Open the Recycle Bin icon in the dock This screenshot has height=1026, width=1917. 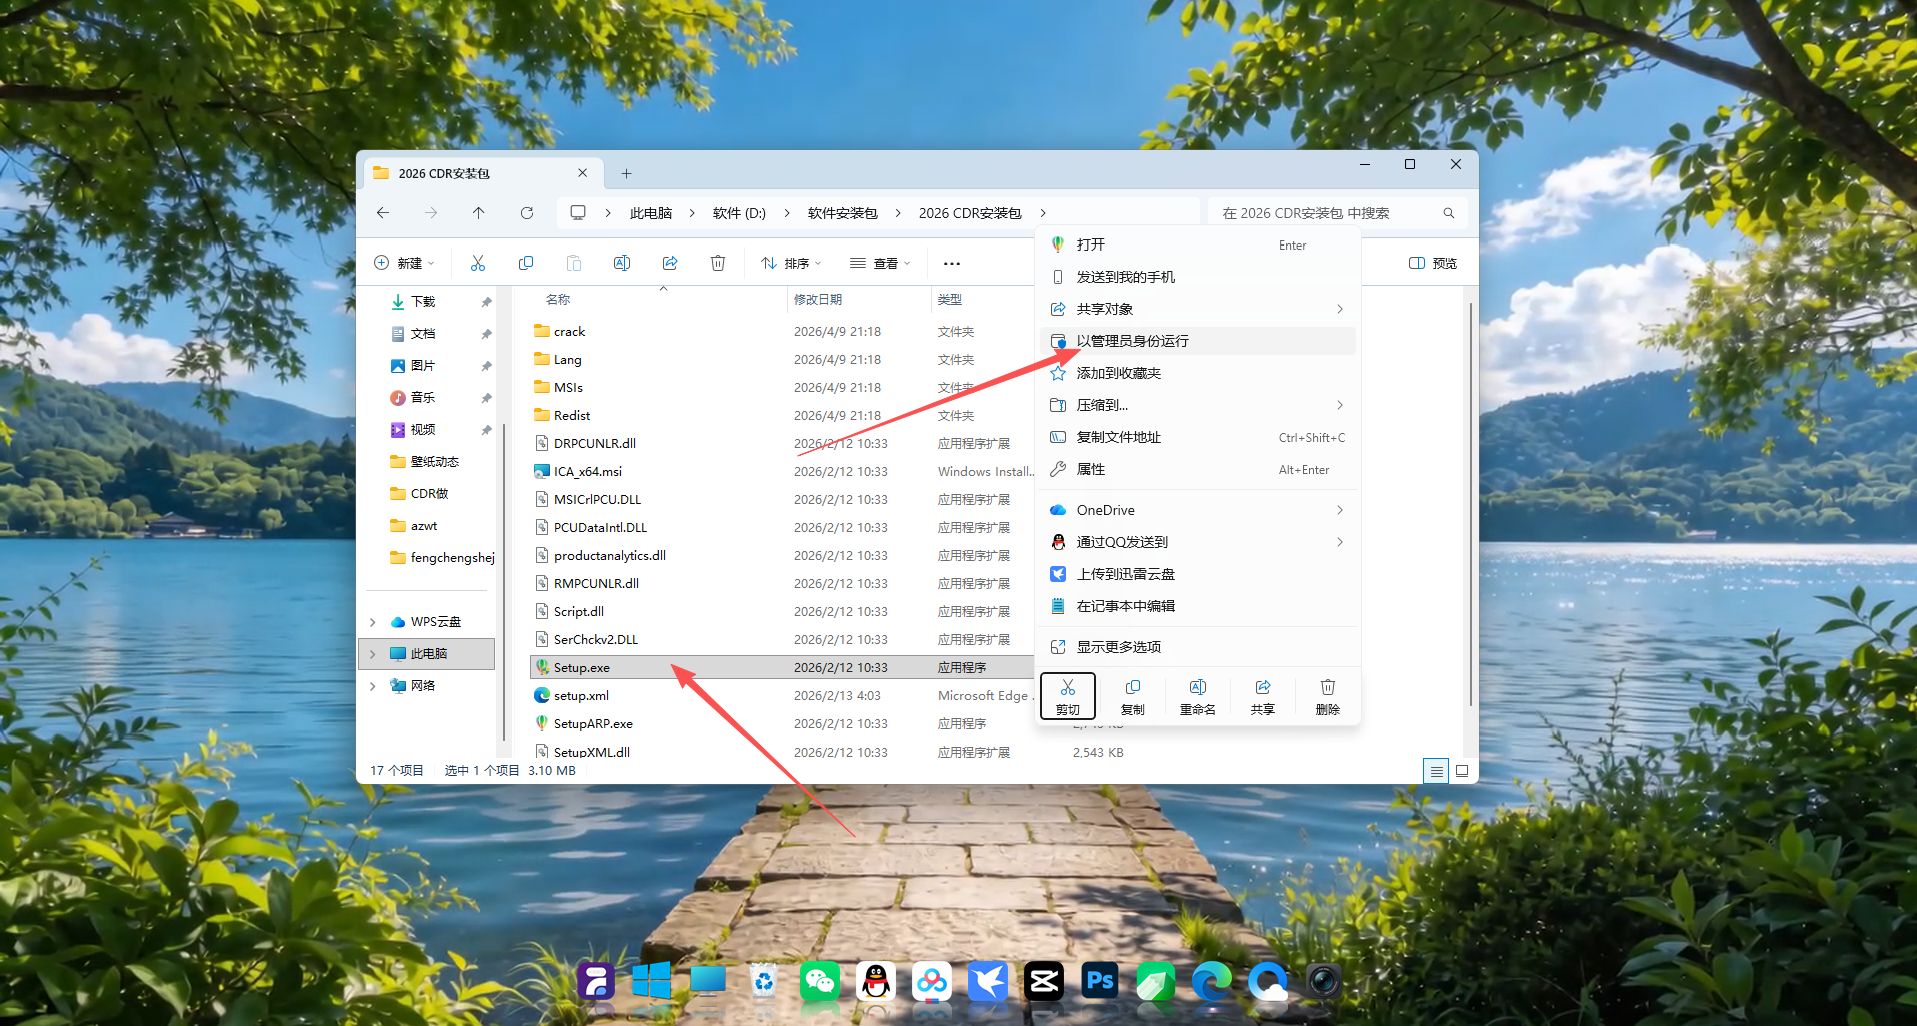tap(764, 981)
